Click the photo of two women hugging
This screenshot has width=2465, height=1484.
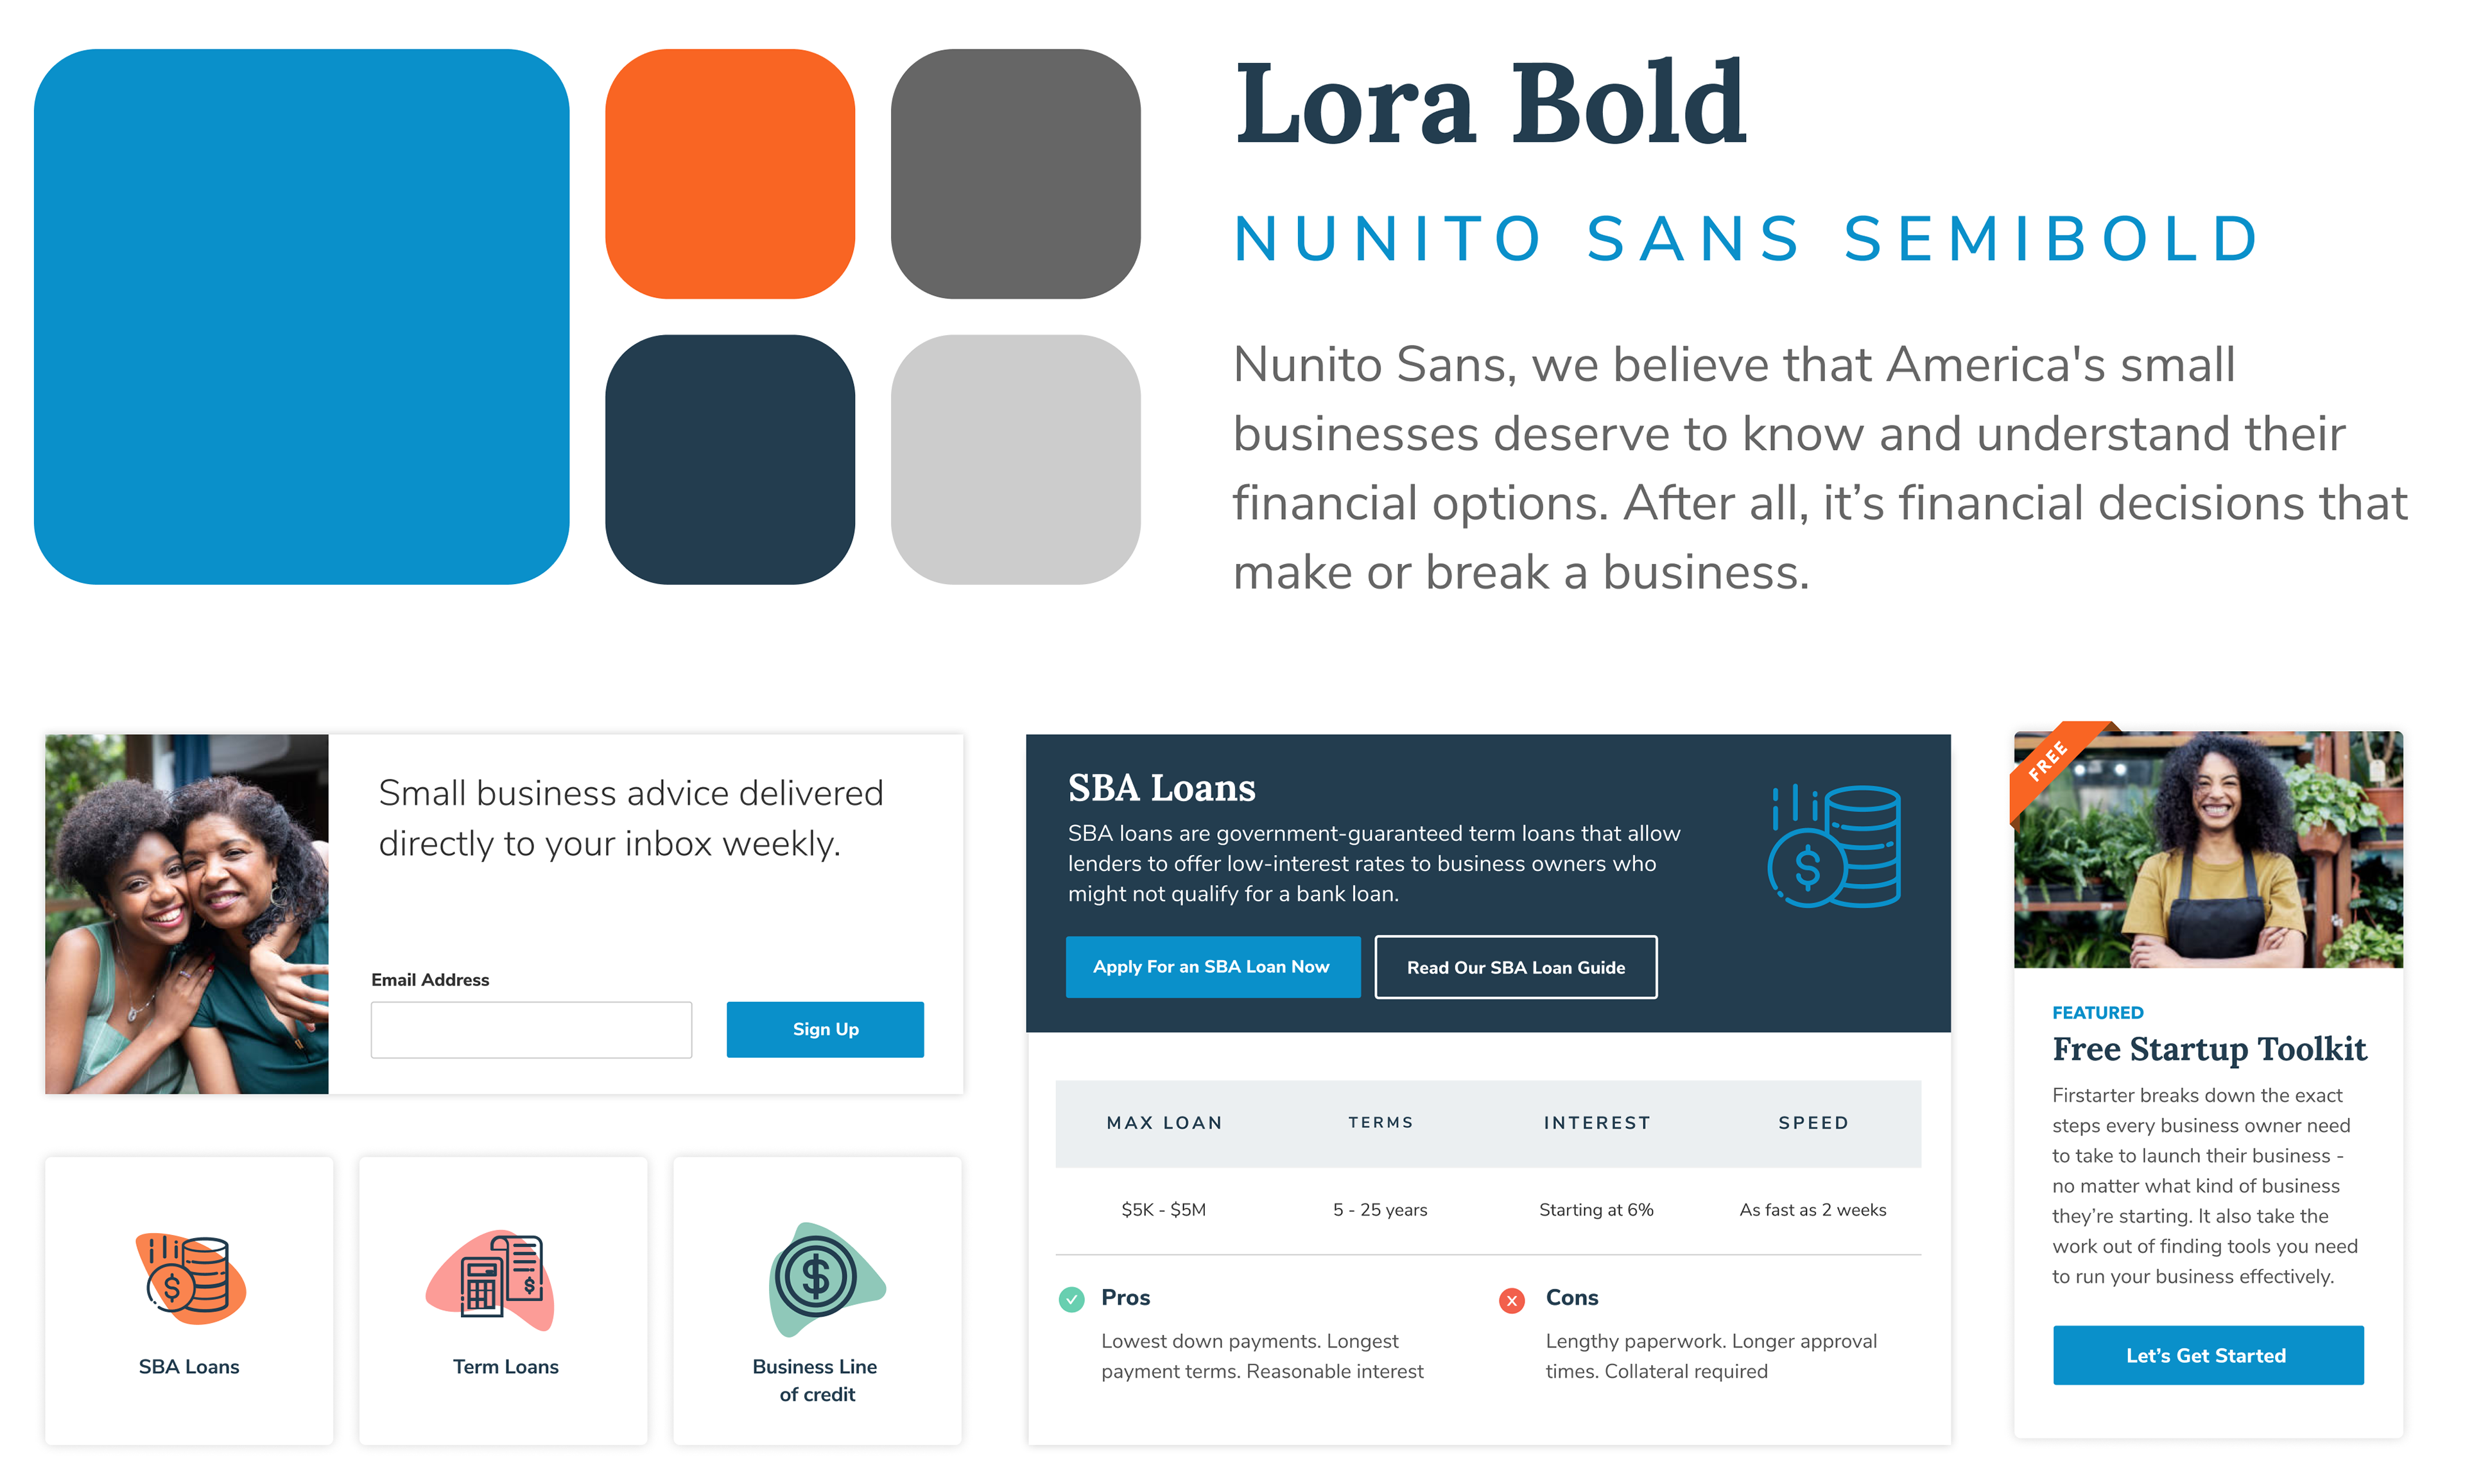[187, 914]
